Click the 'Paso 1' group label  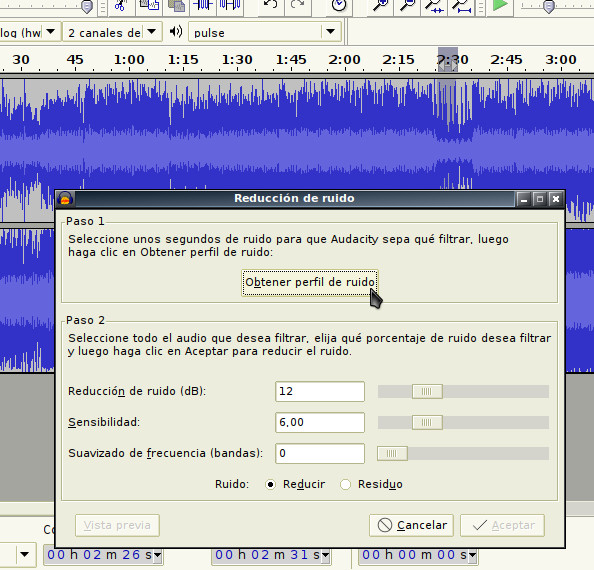click(x=85, y=221)
